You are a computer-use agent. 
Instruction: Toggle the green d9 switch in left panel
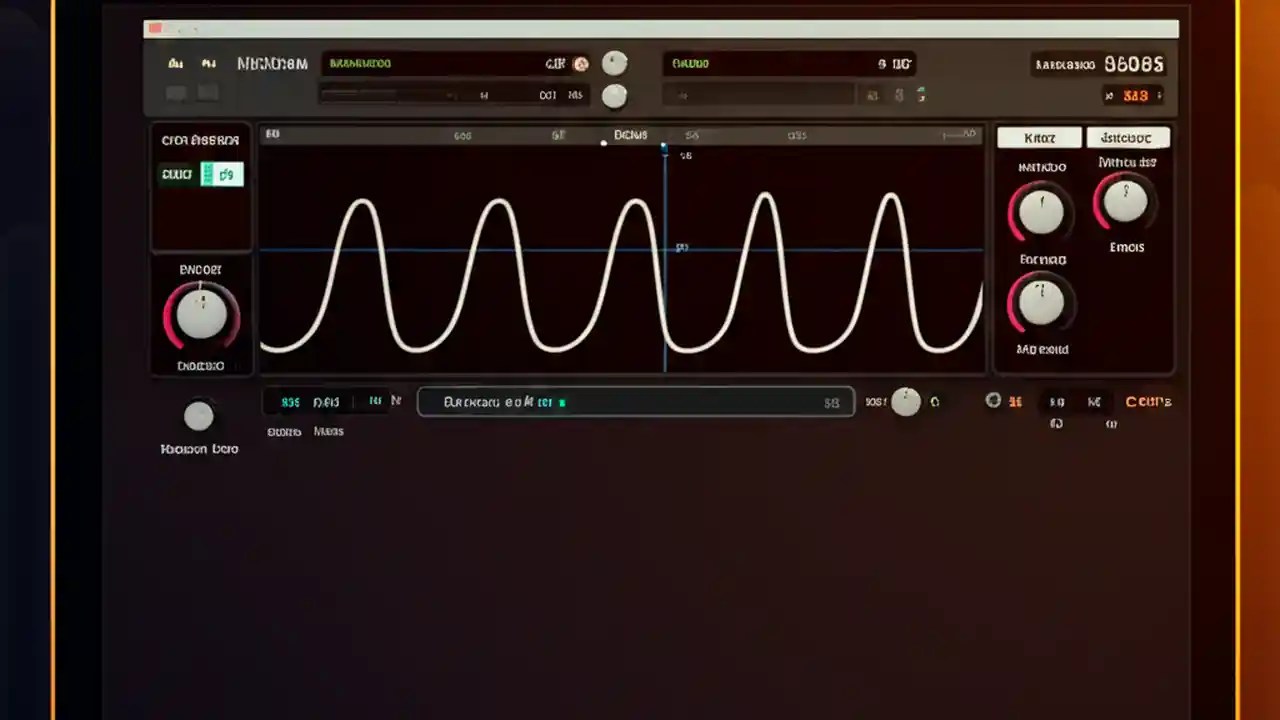(223, 173)
